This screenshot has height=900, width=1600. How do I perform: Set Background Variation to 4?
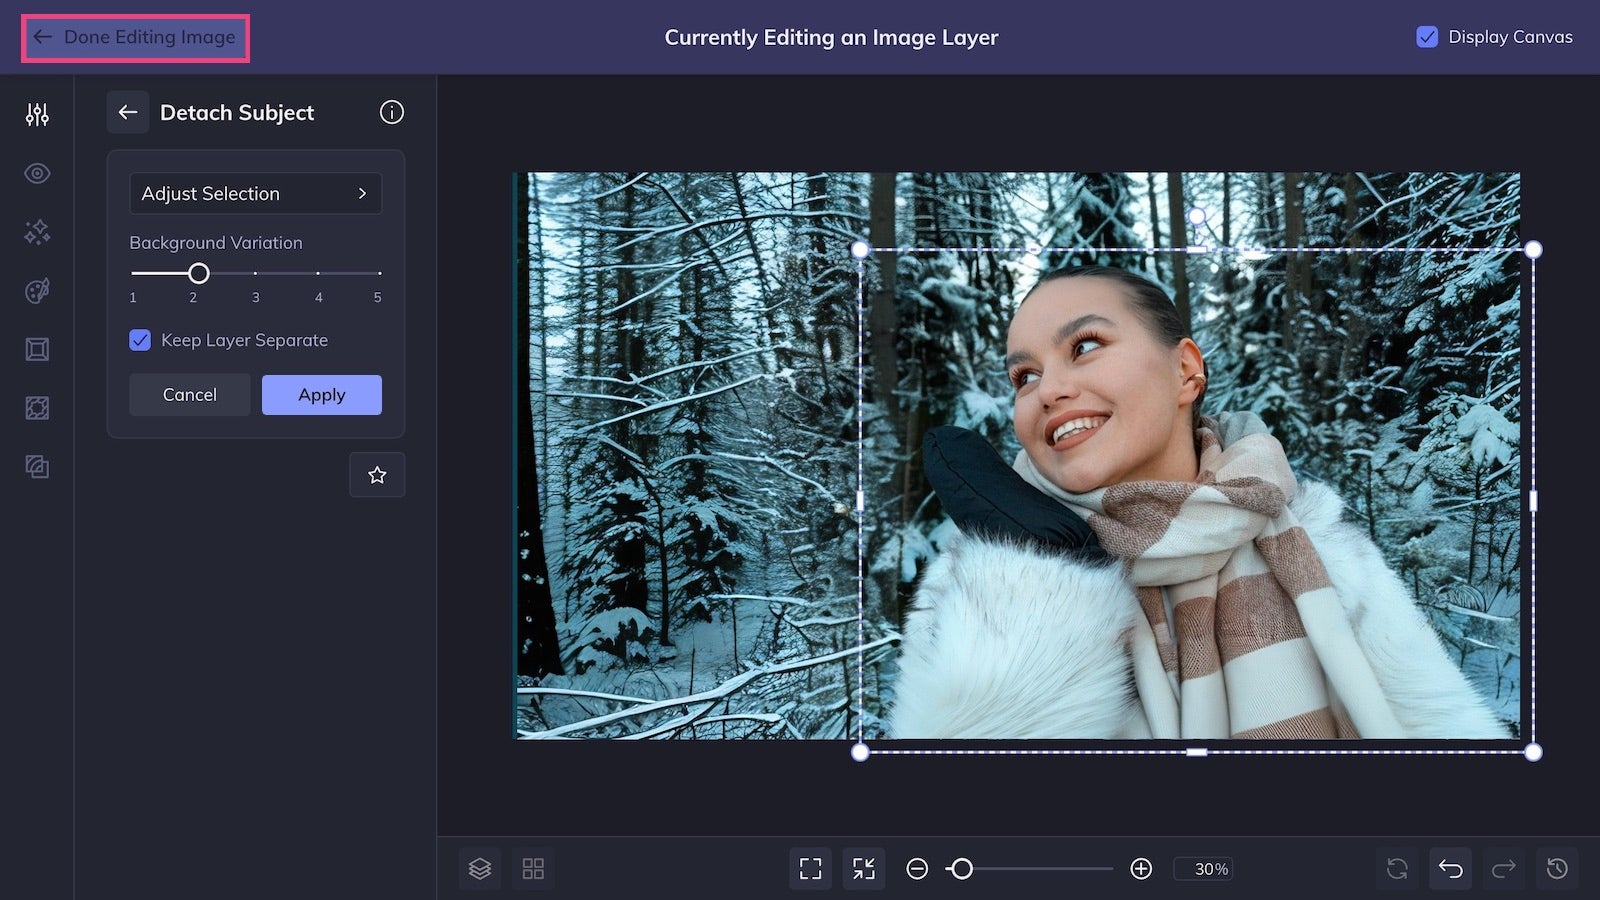click(x=318, y=273)
